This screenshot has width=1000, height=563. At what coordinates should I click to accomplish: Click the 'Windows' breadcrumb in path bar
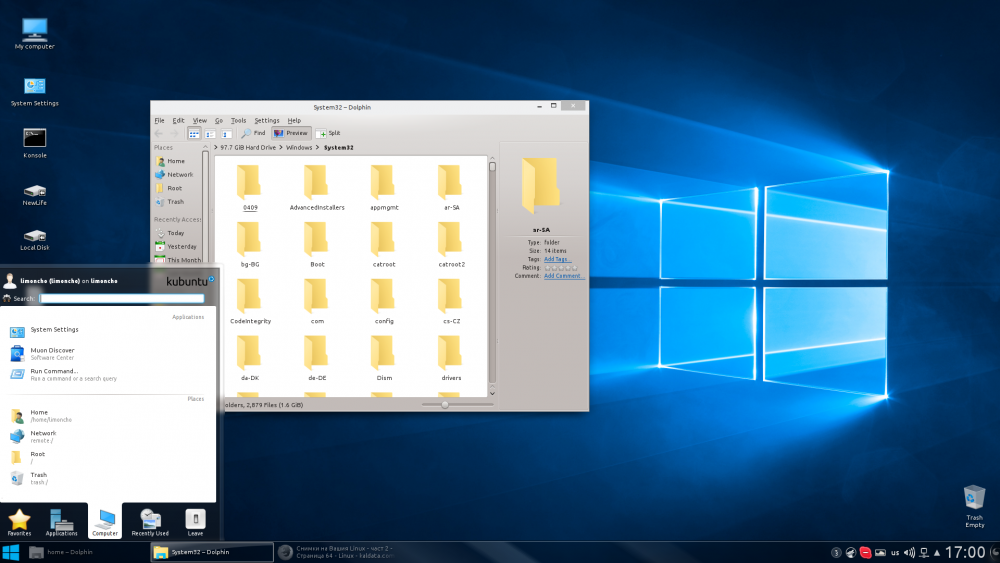(x=299, y=148)
